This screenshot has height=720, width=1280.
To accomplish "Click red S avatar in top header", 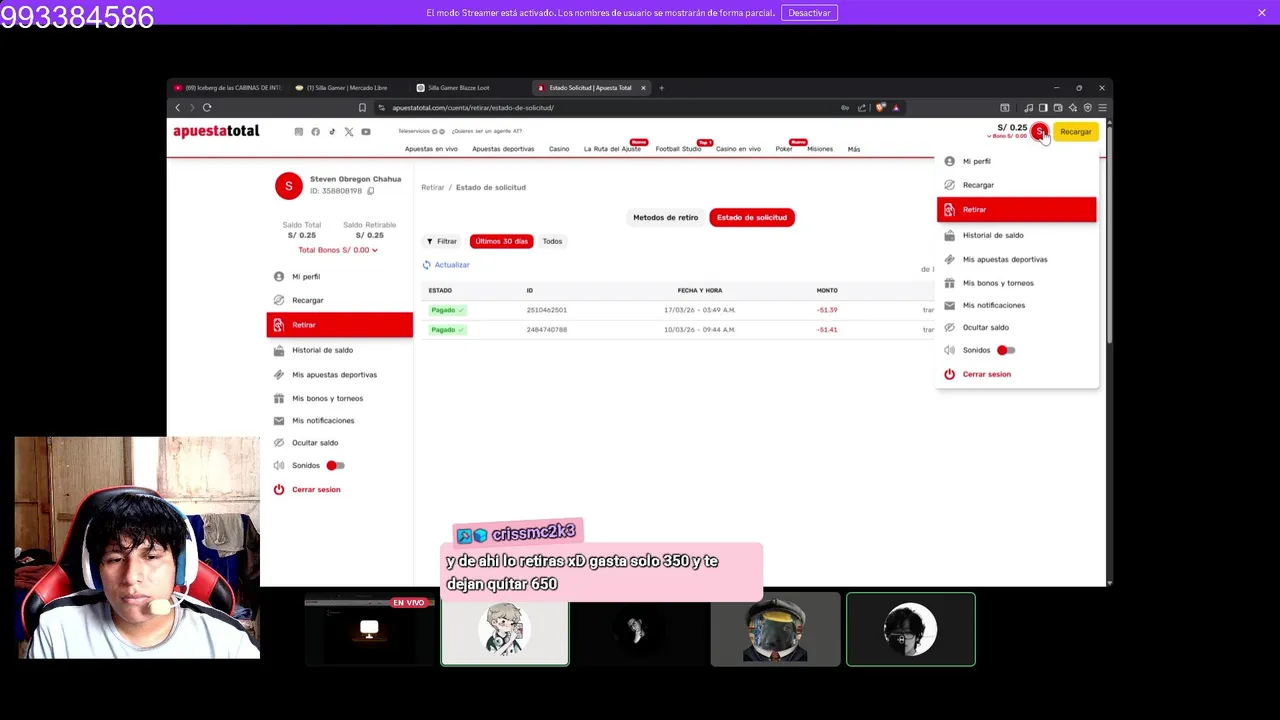I will pyautogui.click(x=1040, y=131).
